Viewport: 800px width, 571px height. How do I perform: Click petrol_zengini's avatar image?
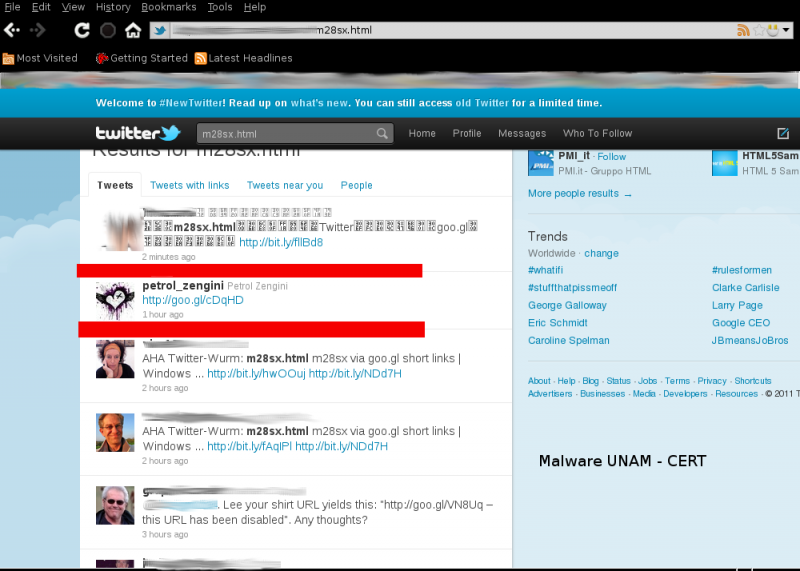tap(115, 301)
